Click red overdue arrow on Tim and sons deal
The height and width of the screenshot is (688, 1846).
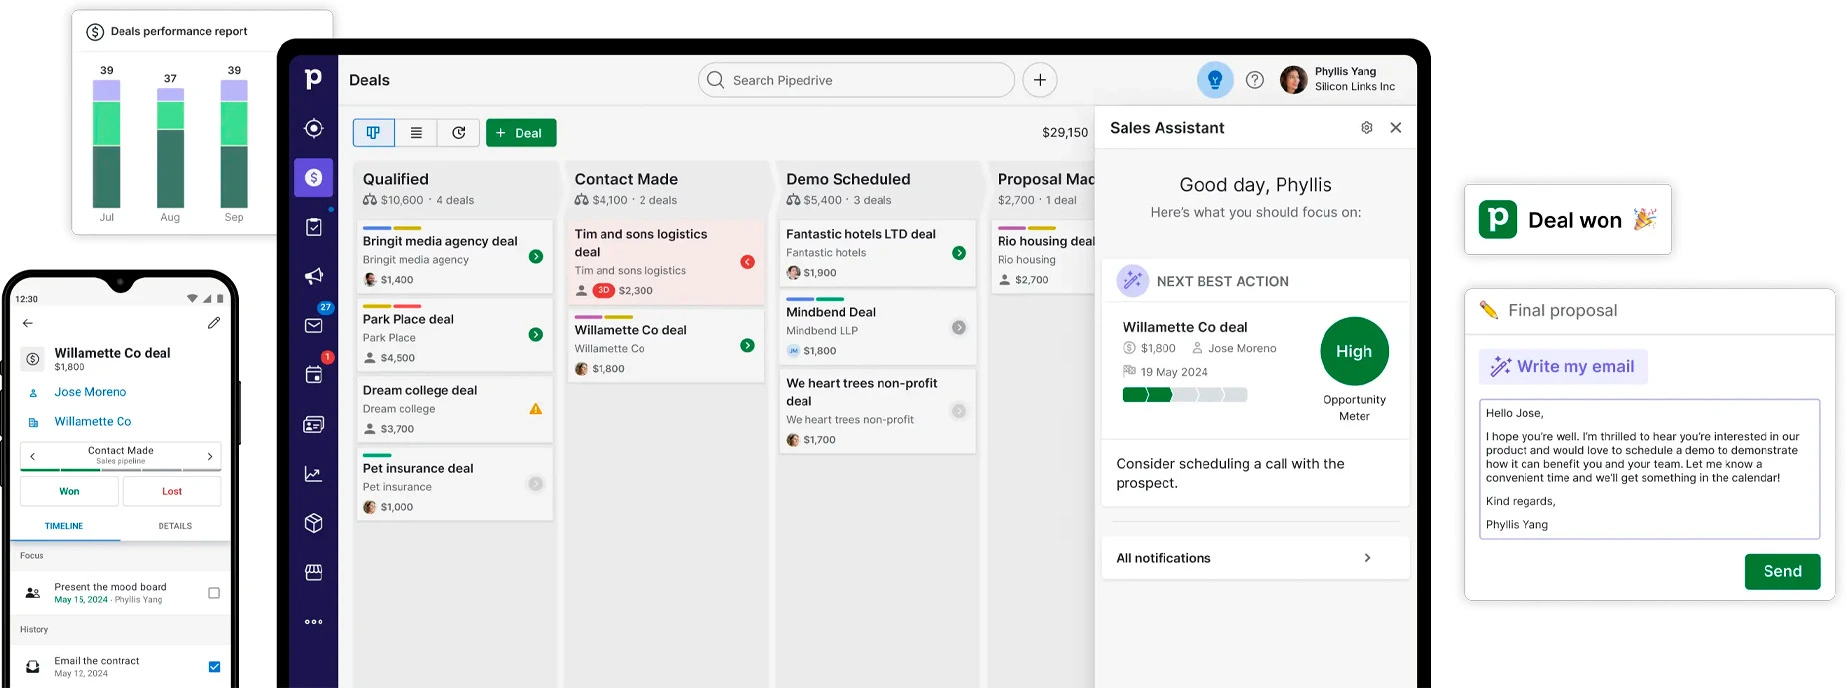click(x=747, y=262)
